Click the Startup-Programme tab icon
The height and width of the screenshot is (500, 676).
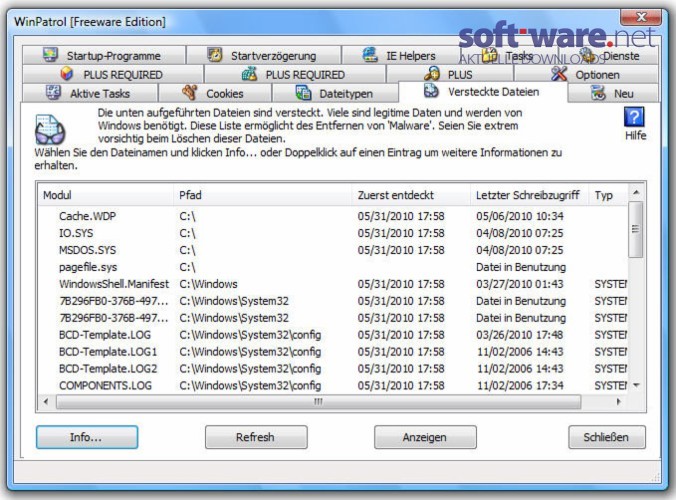[x=50, y=55]
